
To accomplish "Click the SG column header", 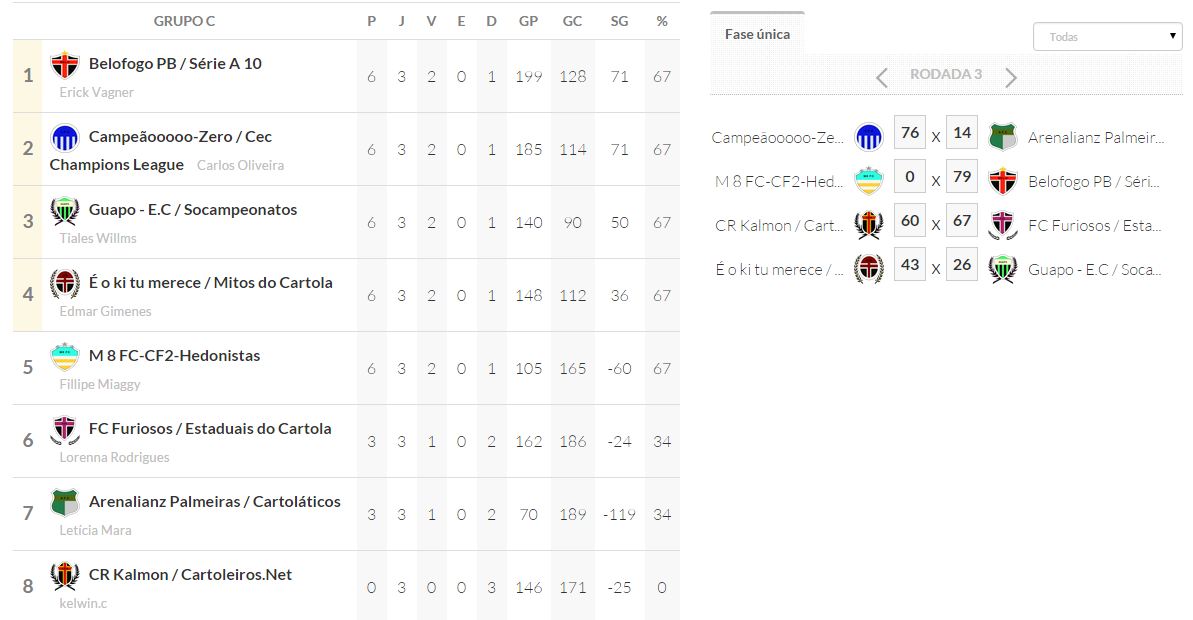I will pyautogui.click(x=619, y=21).
